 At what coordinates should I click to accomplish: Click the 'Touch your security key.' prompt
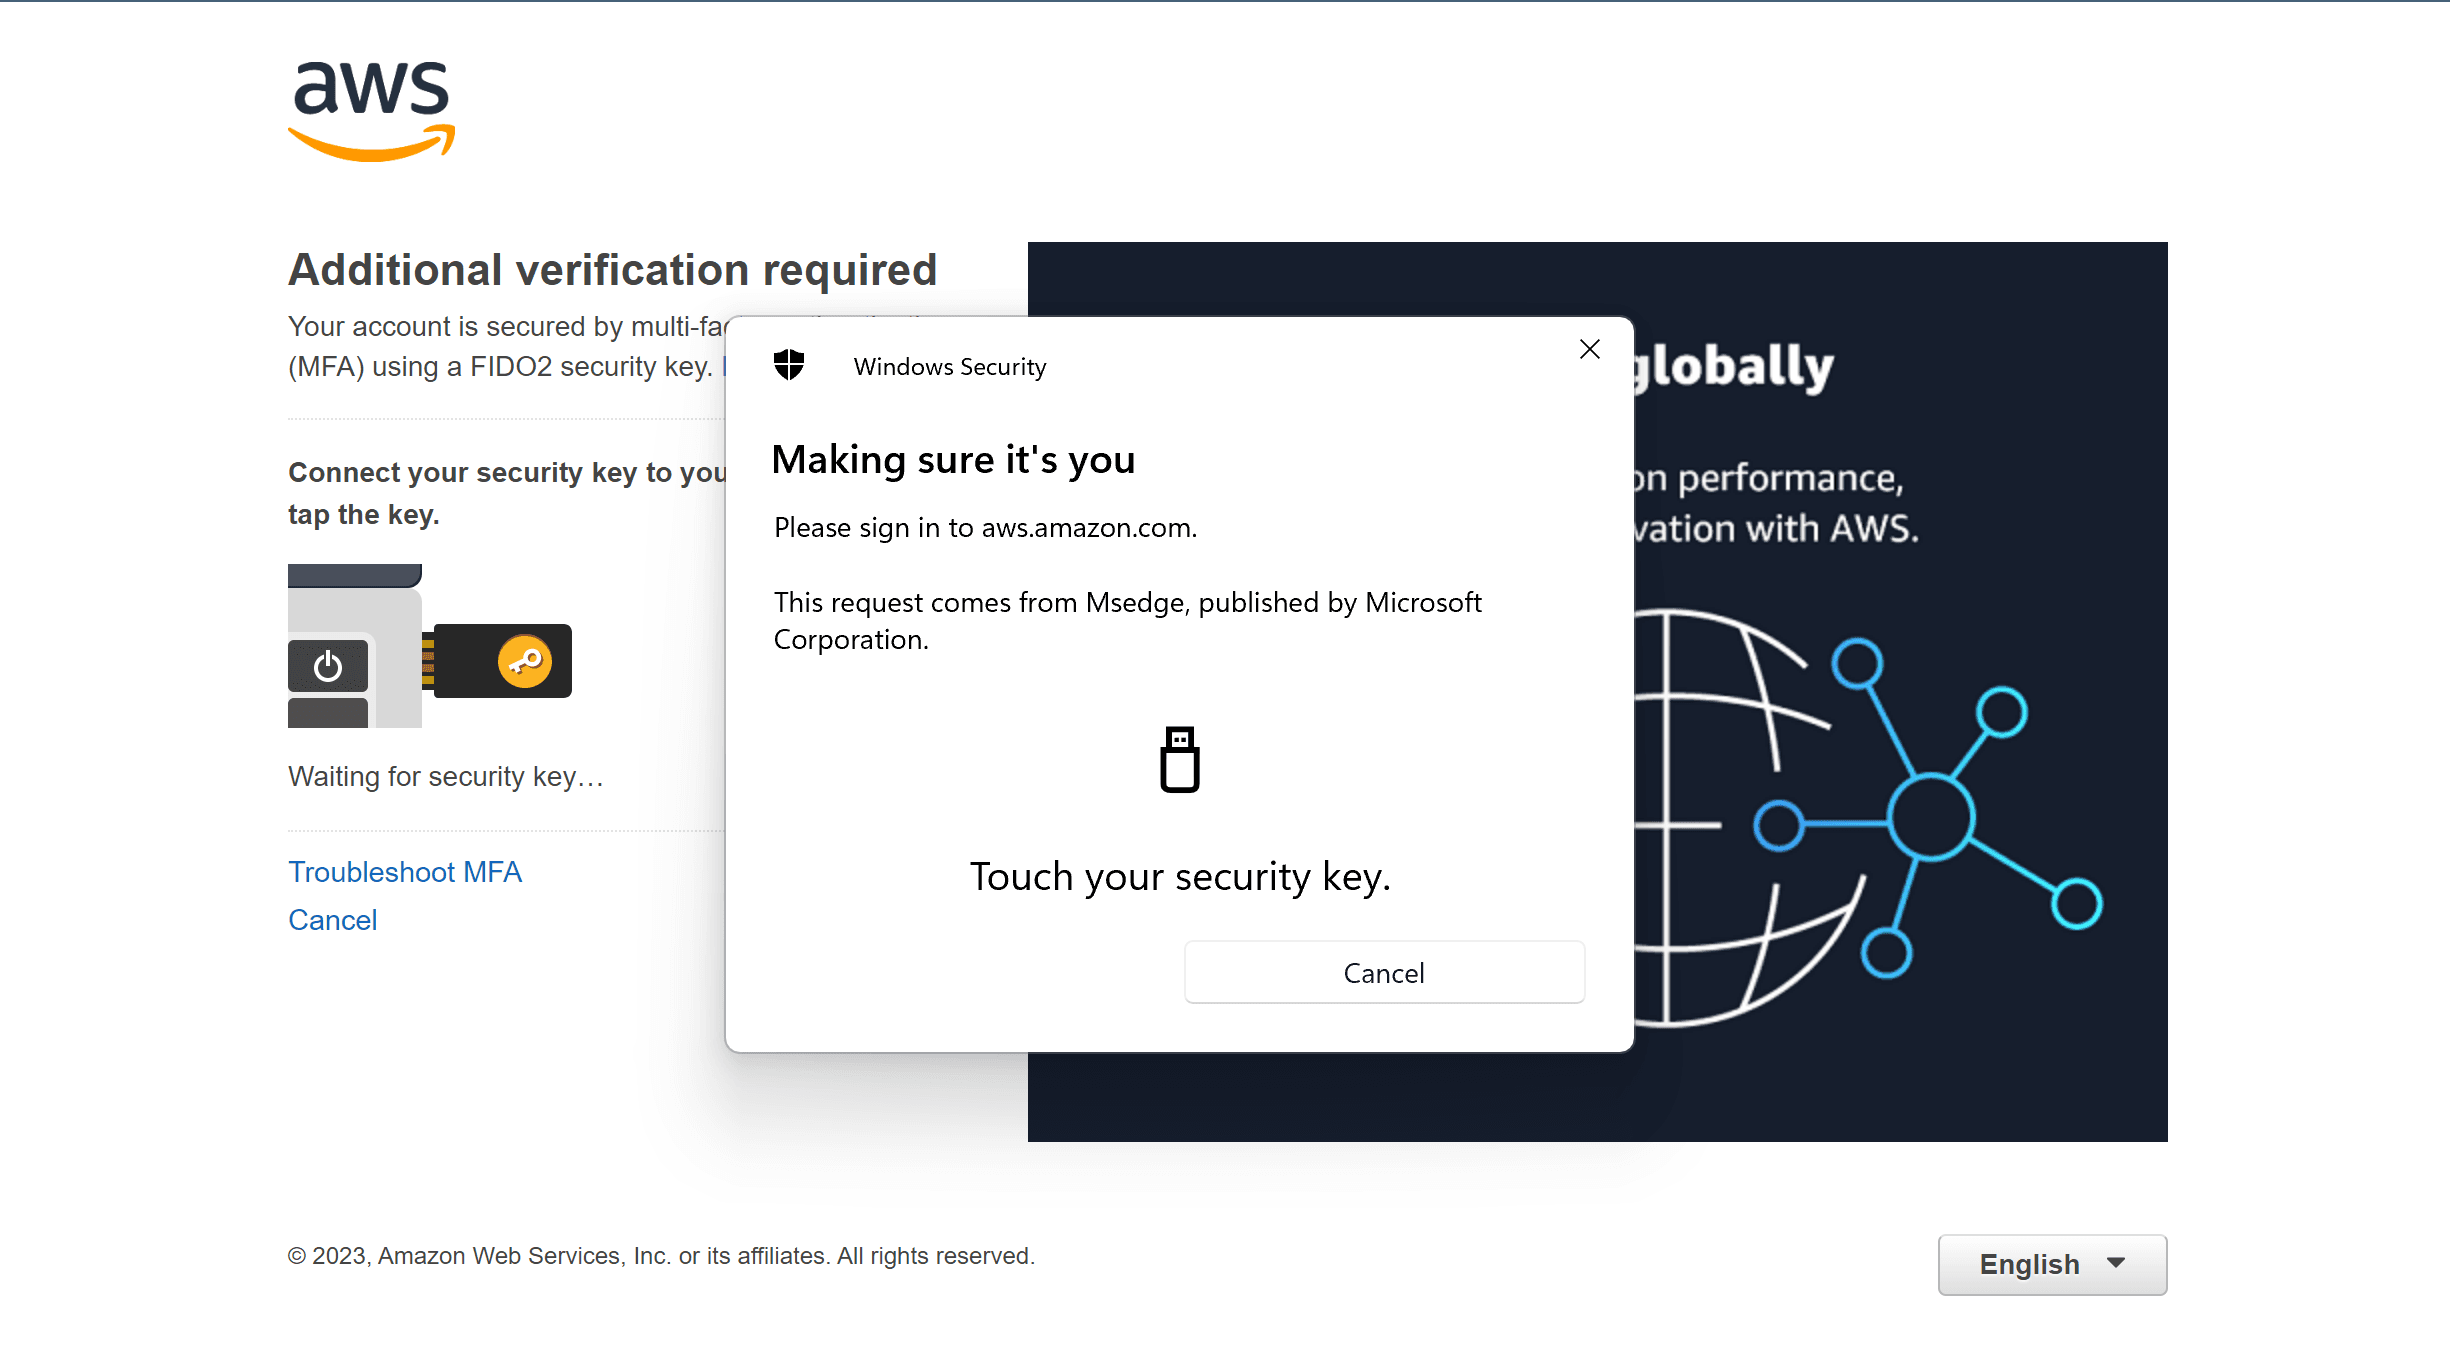[x=1180, y=877]
